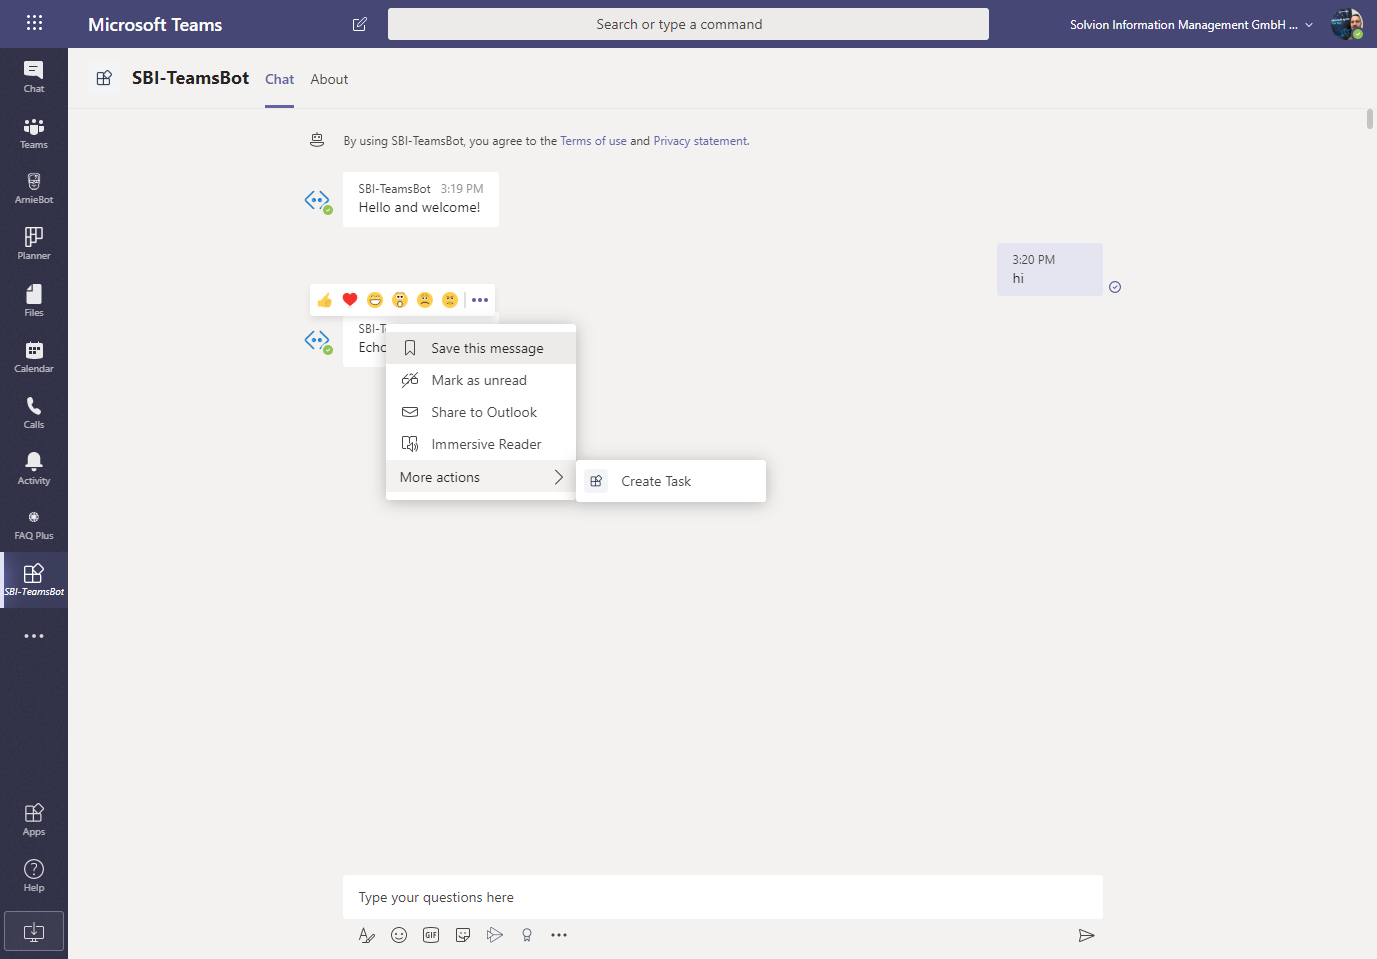Open organization switcher dropdown
Image resolution: width=1377 pixels, height=959 pixels.
[1191, 25]
